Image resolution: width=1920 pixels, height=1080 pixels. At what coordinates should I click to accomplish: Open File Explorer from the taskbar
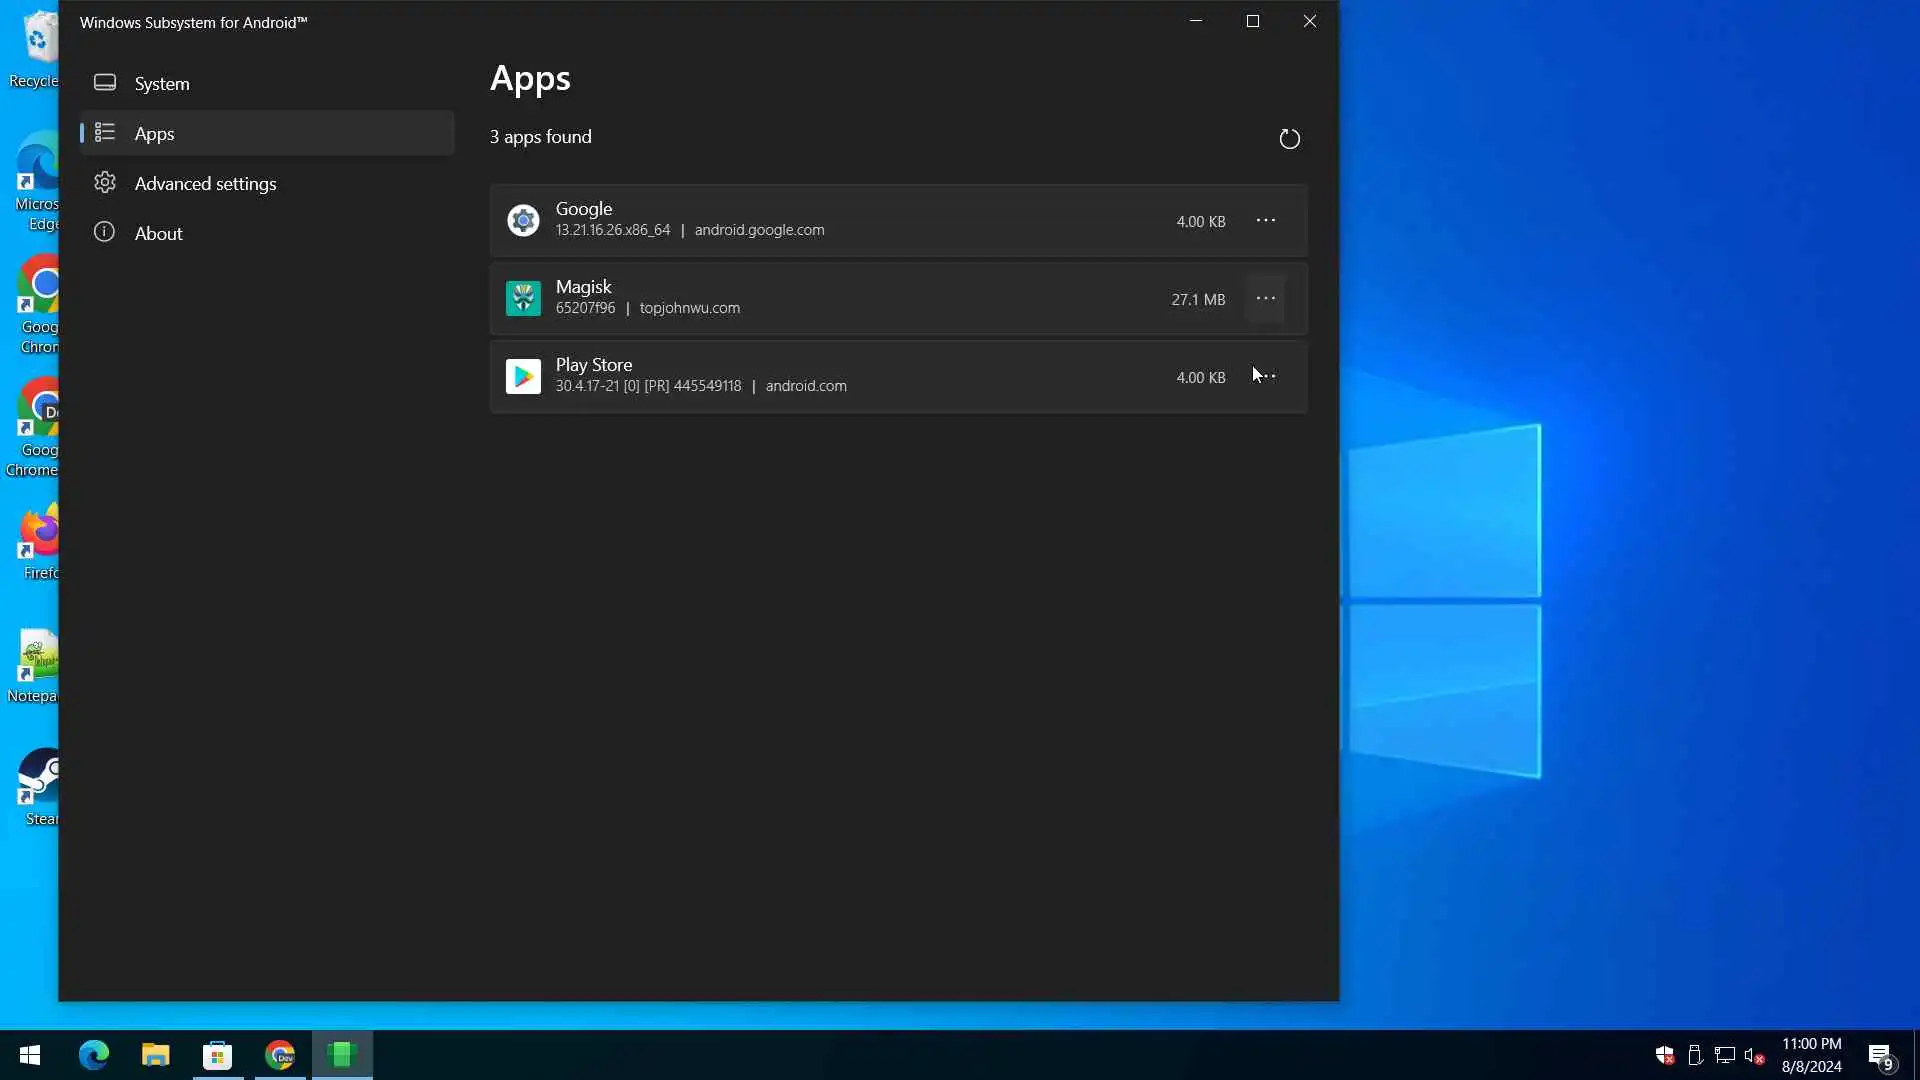tap(155, 1055)
